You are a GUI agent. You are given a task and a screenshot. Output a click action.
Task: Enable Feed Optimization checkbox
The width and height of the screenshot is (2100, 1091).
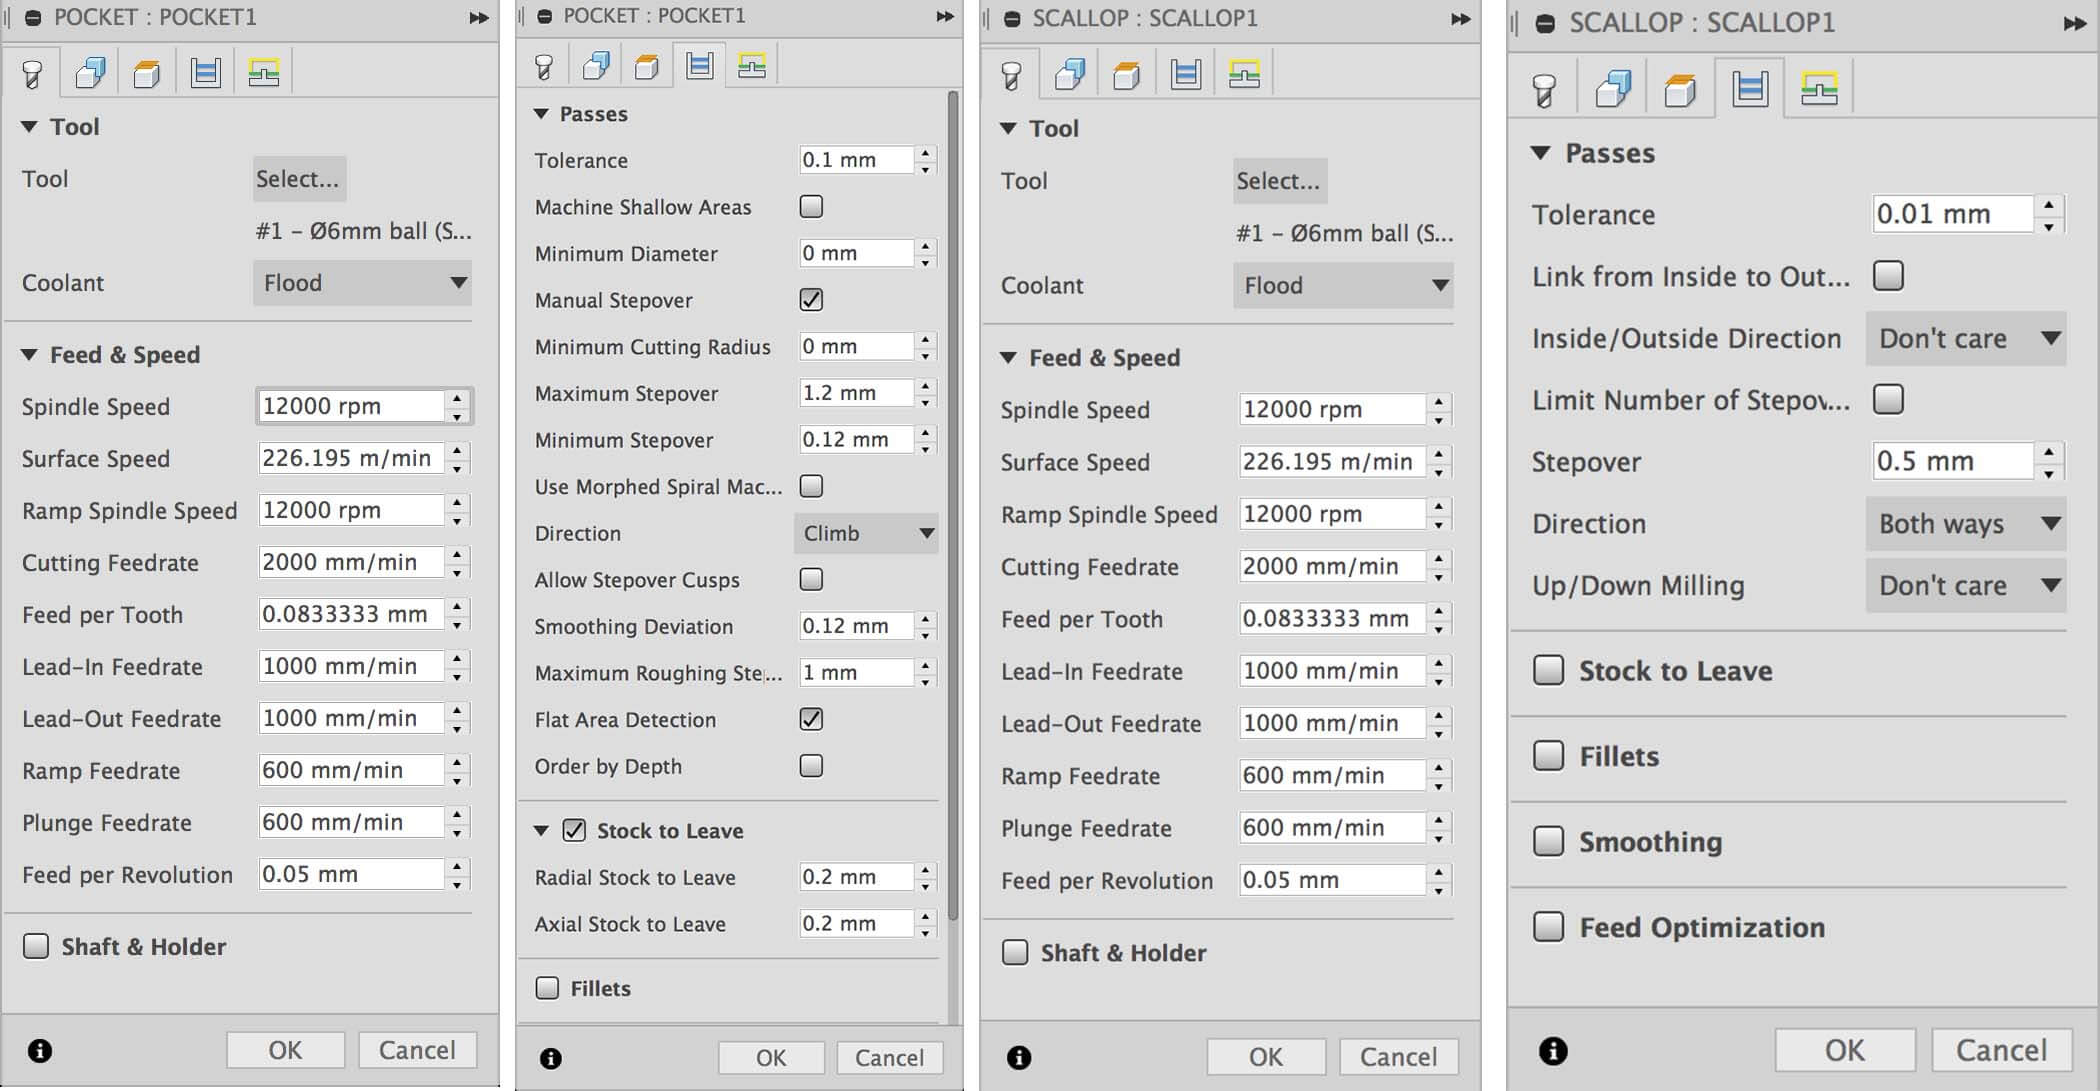tap(1549, 927)
